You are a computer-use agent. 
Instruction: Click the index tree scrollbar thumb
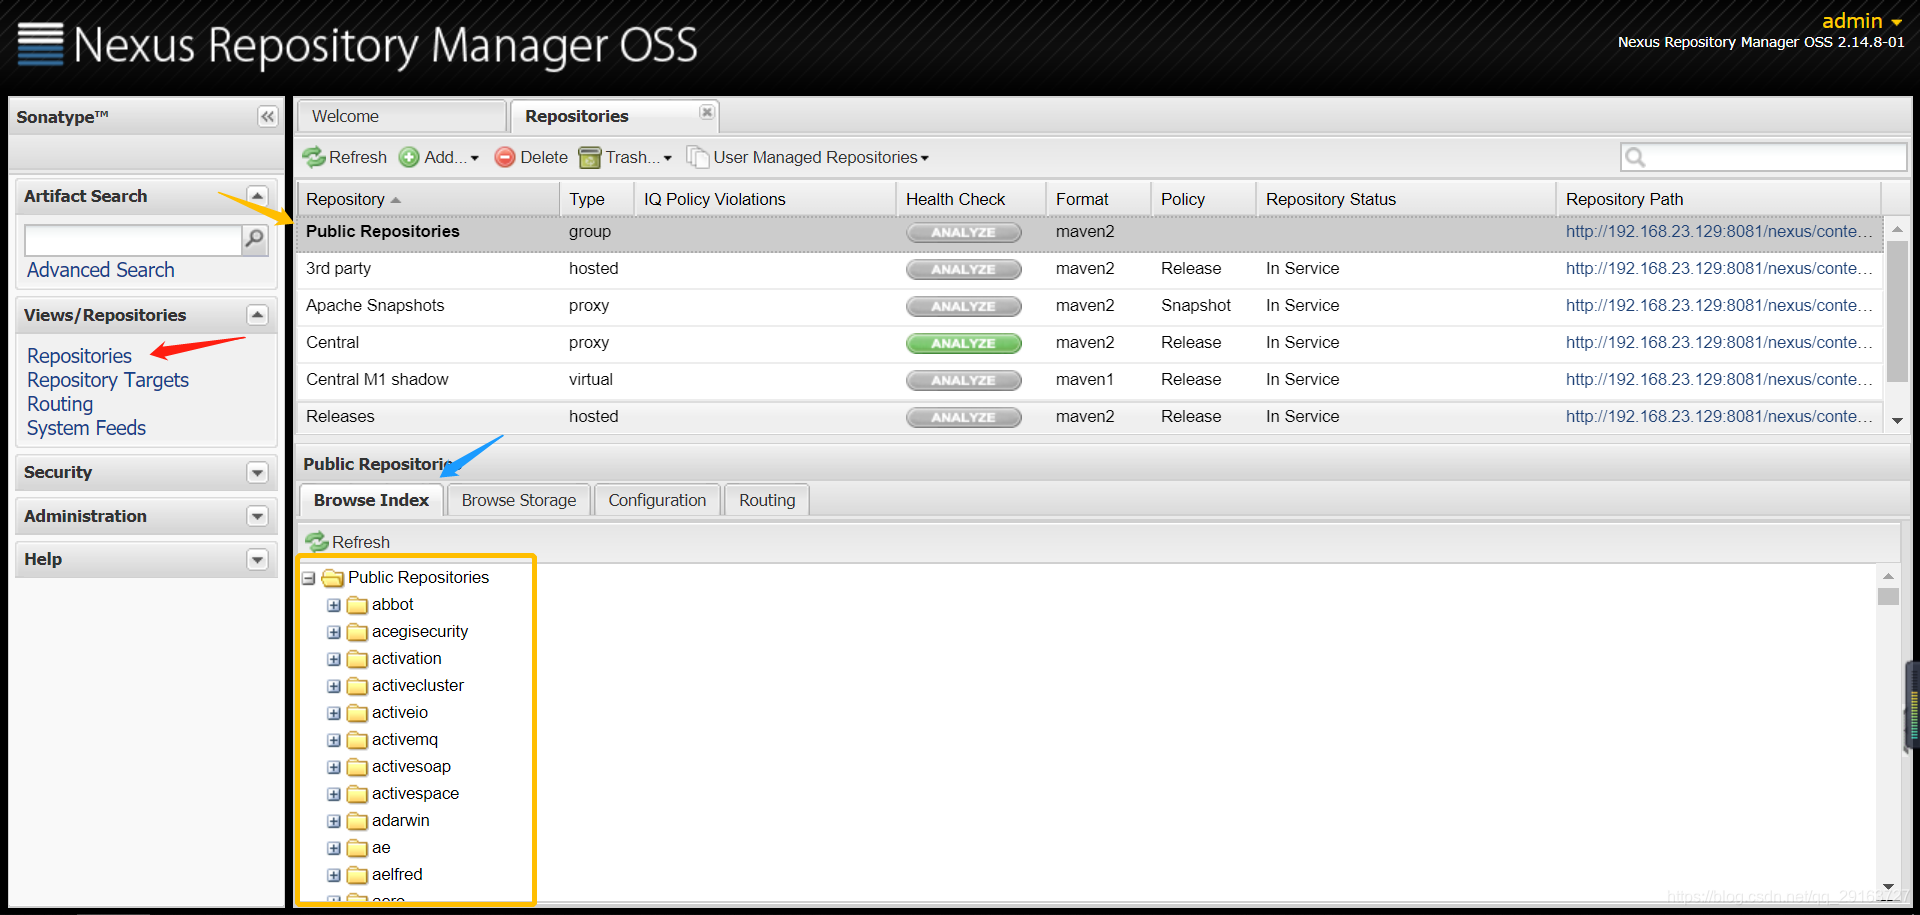point(1888,597)
